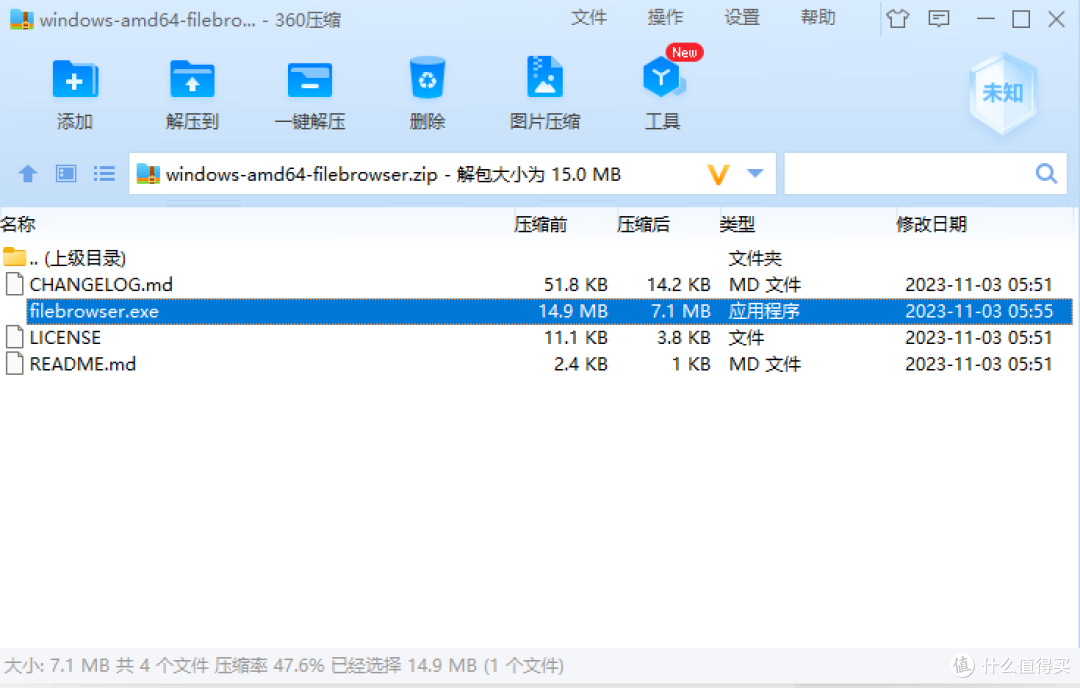Open the 设置 menu
1080x688 pixels.
click(742, 17)
